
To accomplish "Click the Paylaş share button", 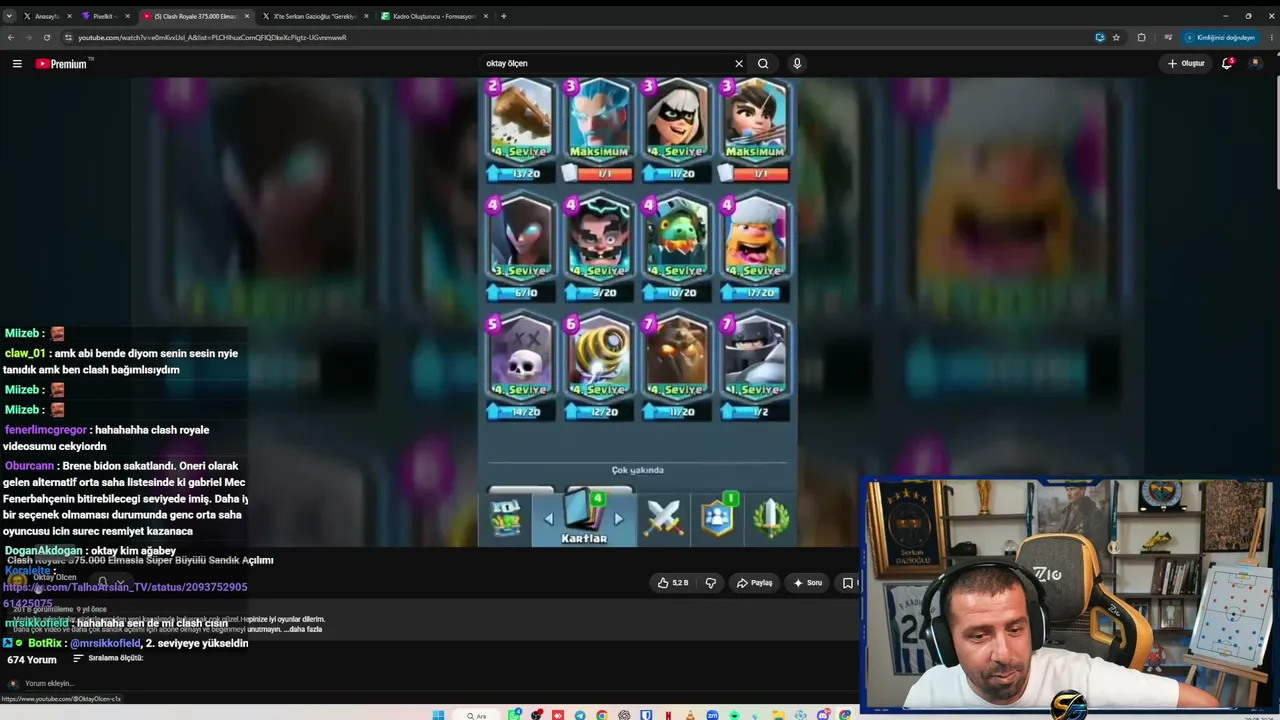I will point(755,583).
